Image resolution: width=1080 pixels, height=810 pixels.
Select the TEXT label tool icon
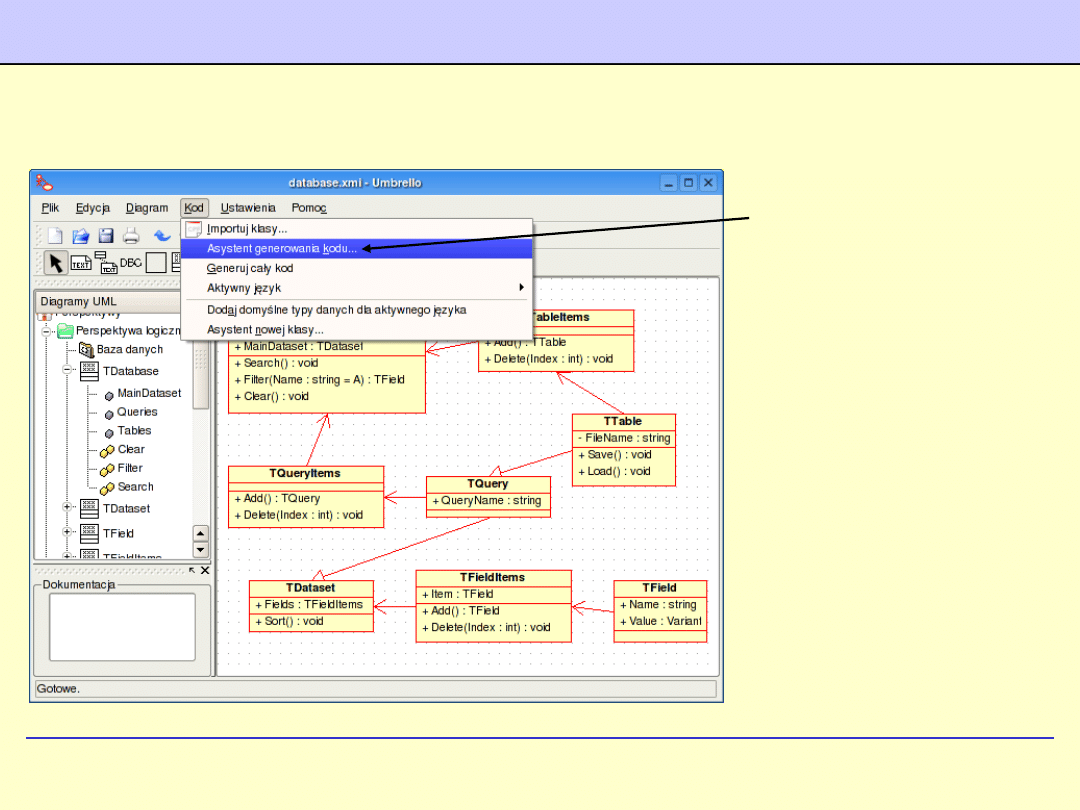point(82,263)
